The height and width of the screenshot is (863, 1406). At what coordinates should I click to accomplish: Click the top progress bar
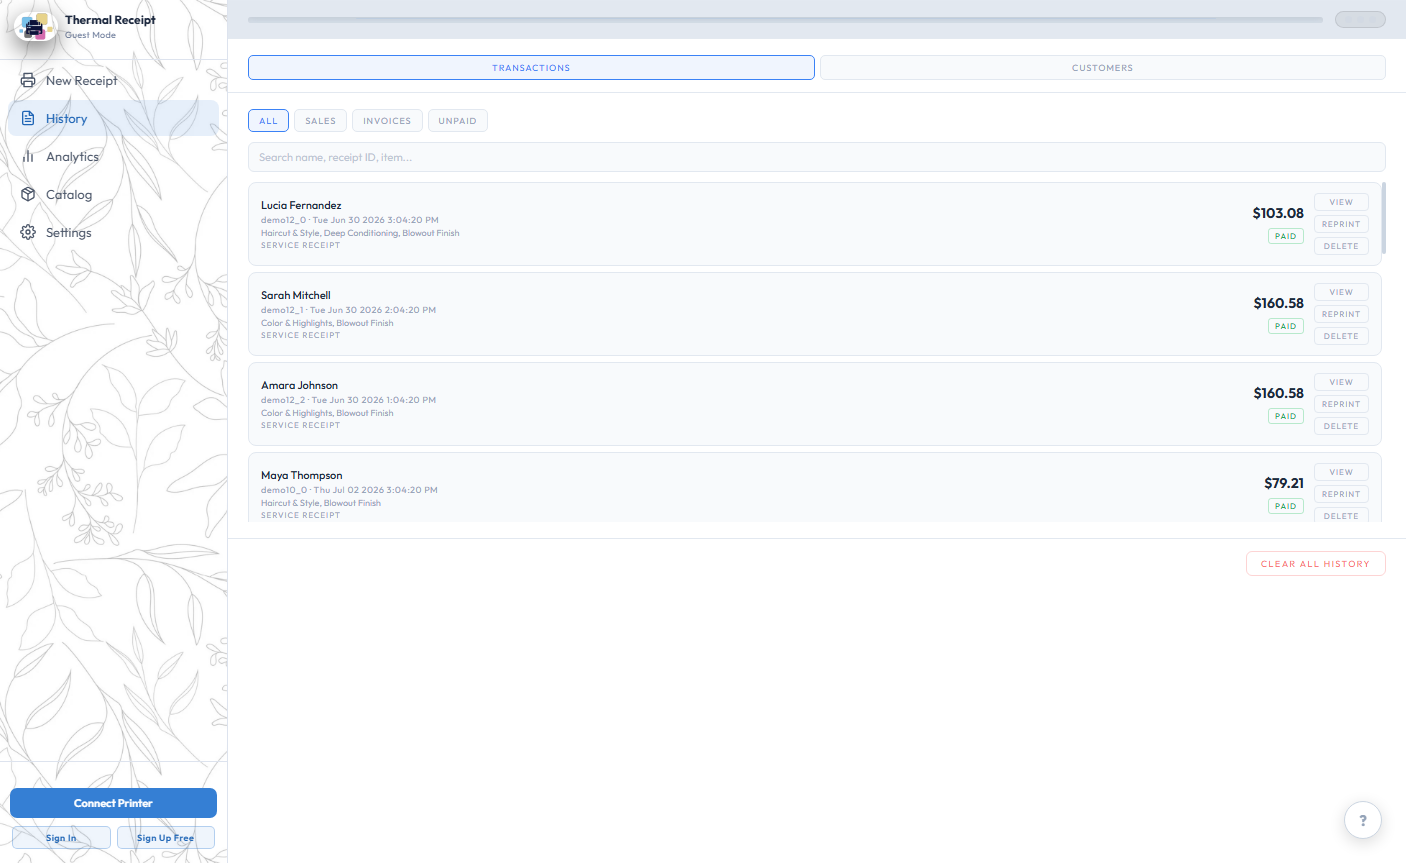[x=785, y=20]
